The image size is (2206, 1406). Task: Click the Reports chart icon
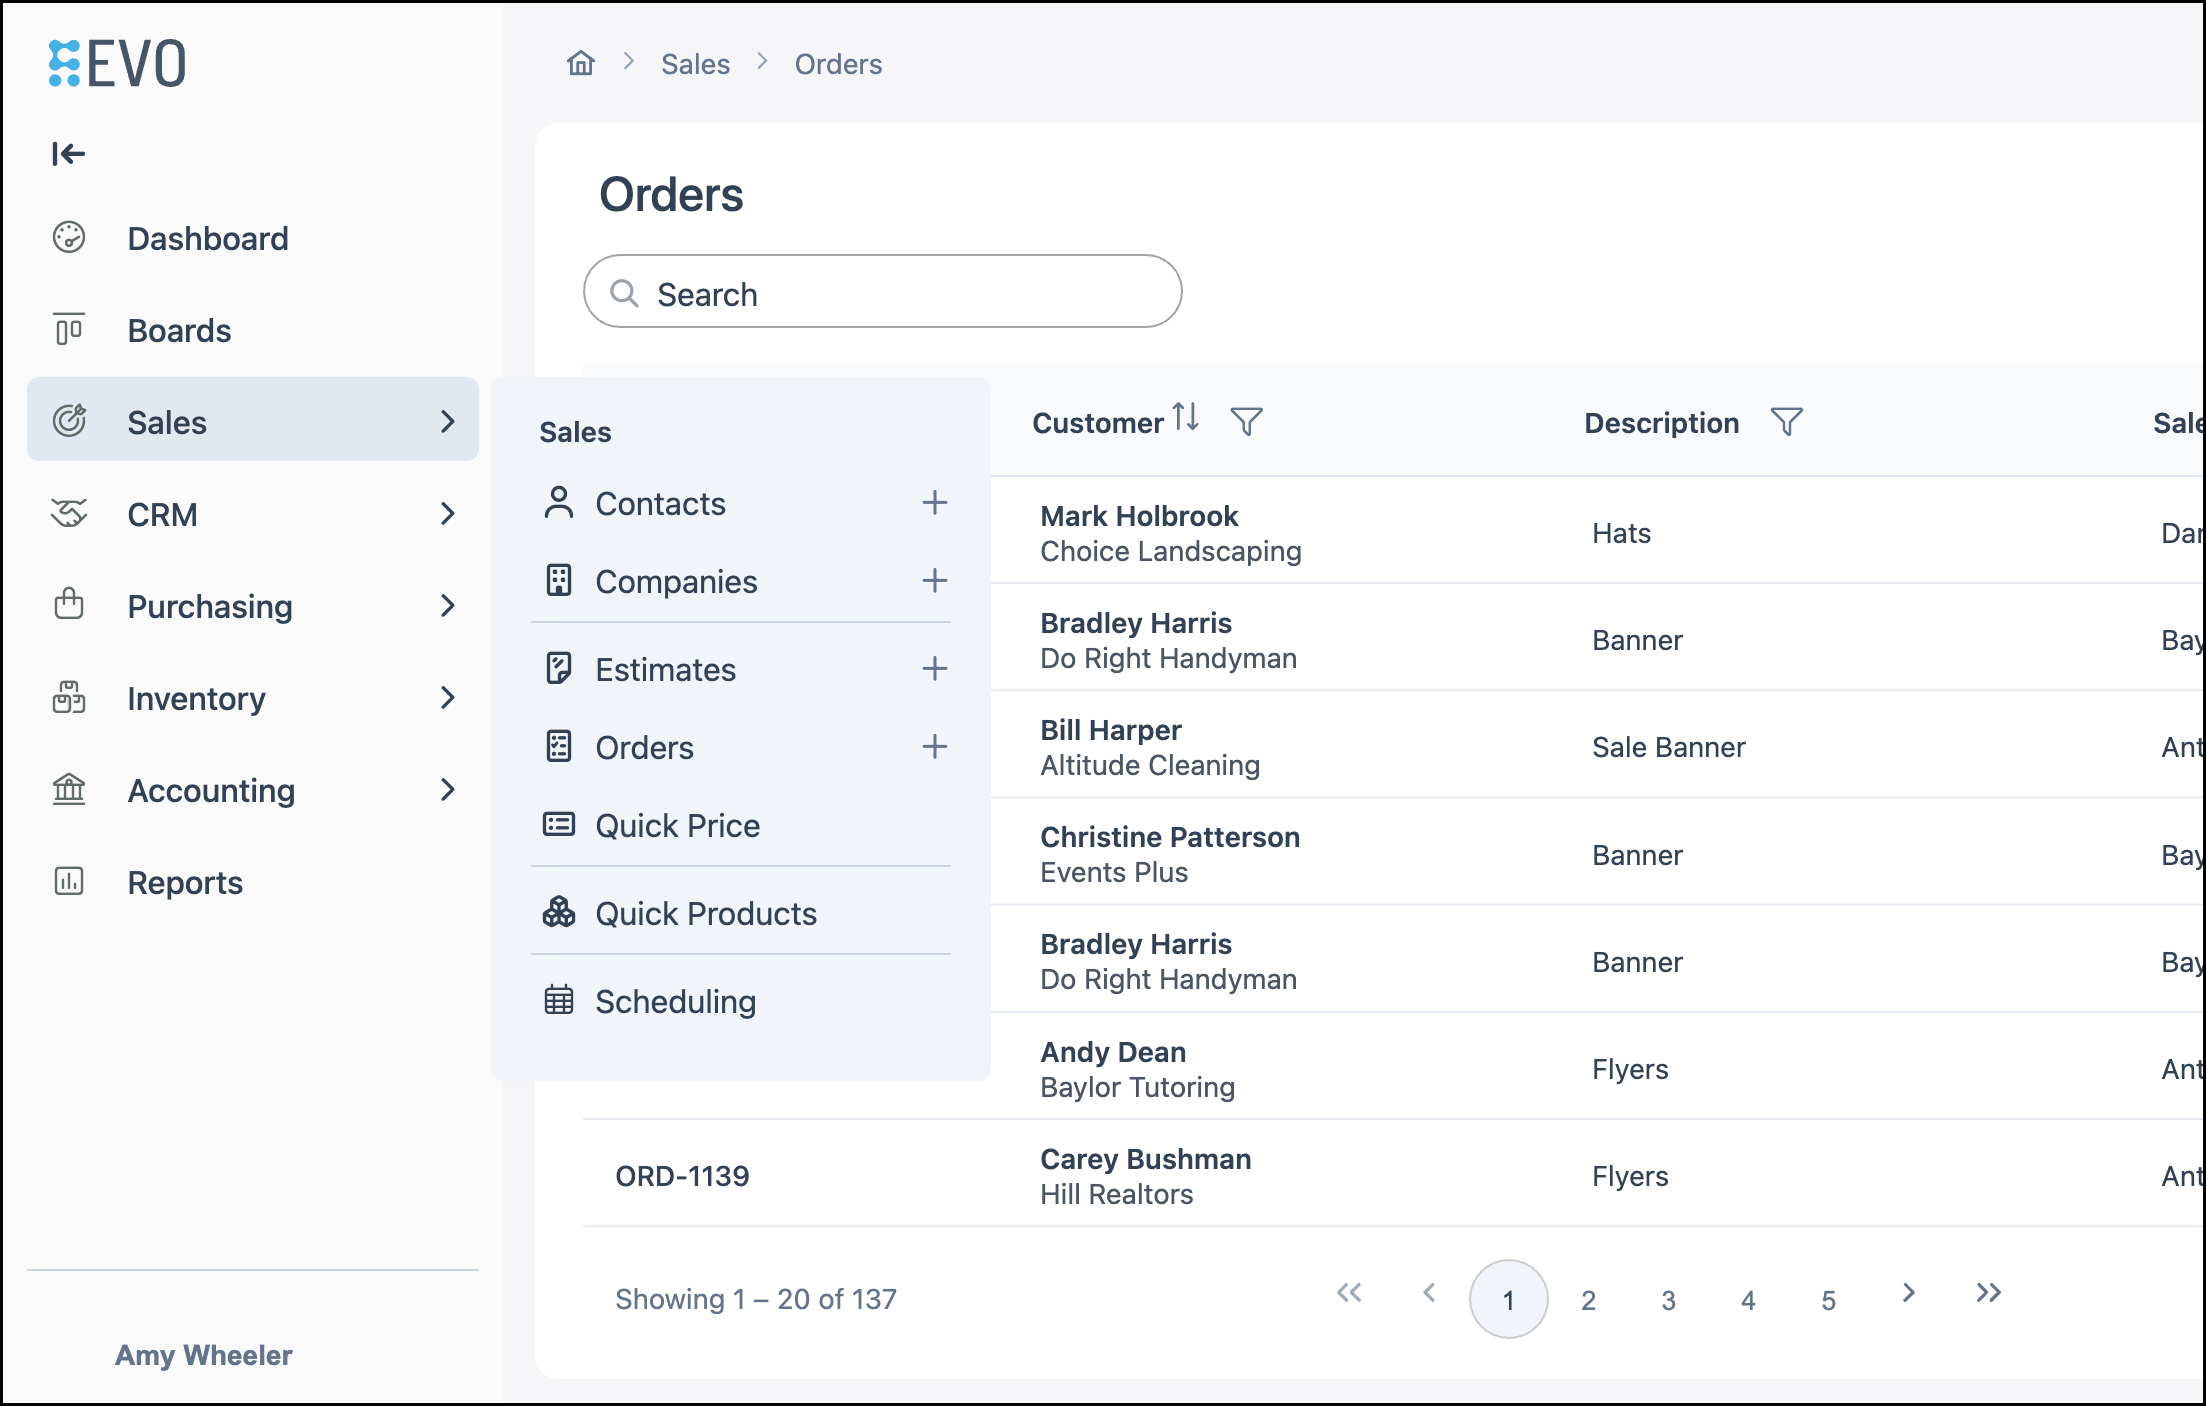click(x=69, y=881)
